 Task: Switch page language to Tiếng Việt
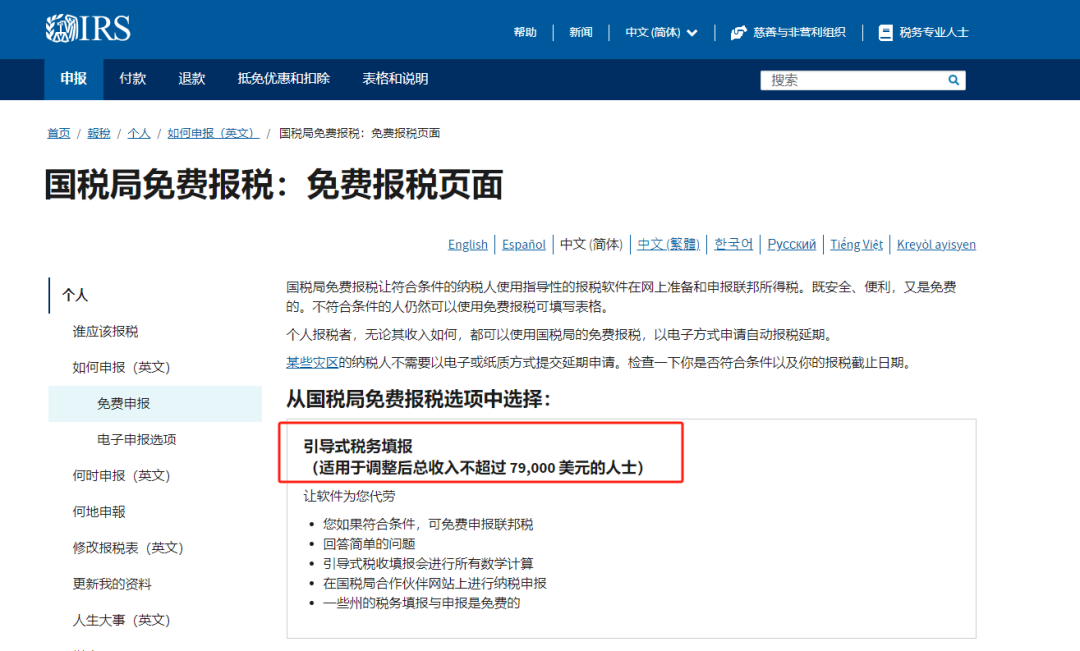856,245
